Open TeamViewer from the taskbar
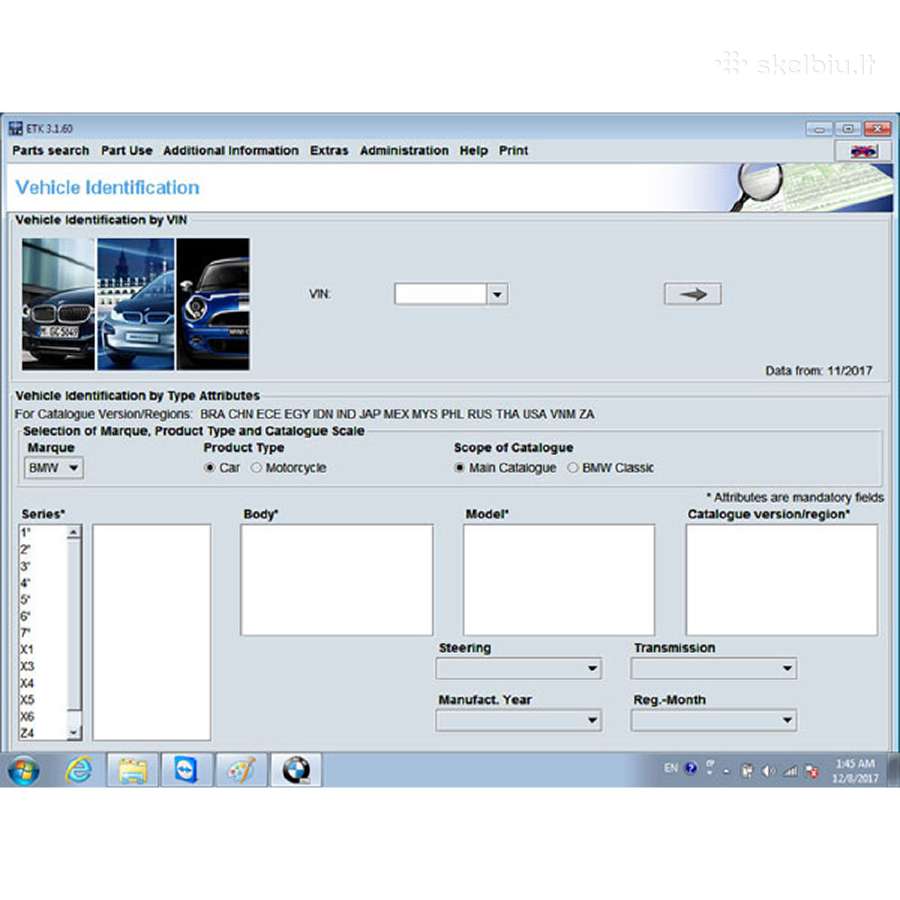This screenshot has height=900, width=900. pyautogui.click(x=187, y=770)
